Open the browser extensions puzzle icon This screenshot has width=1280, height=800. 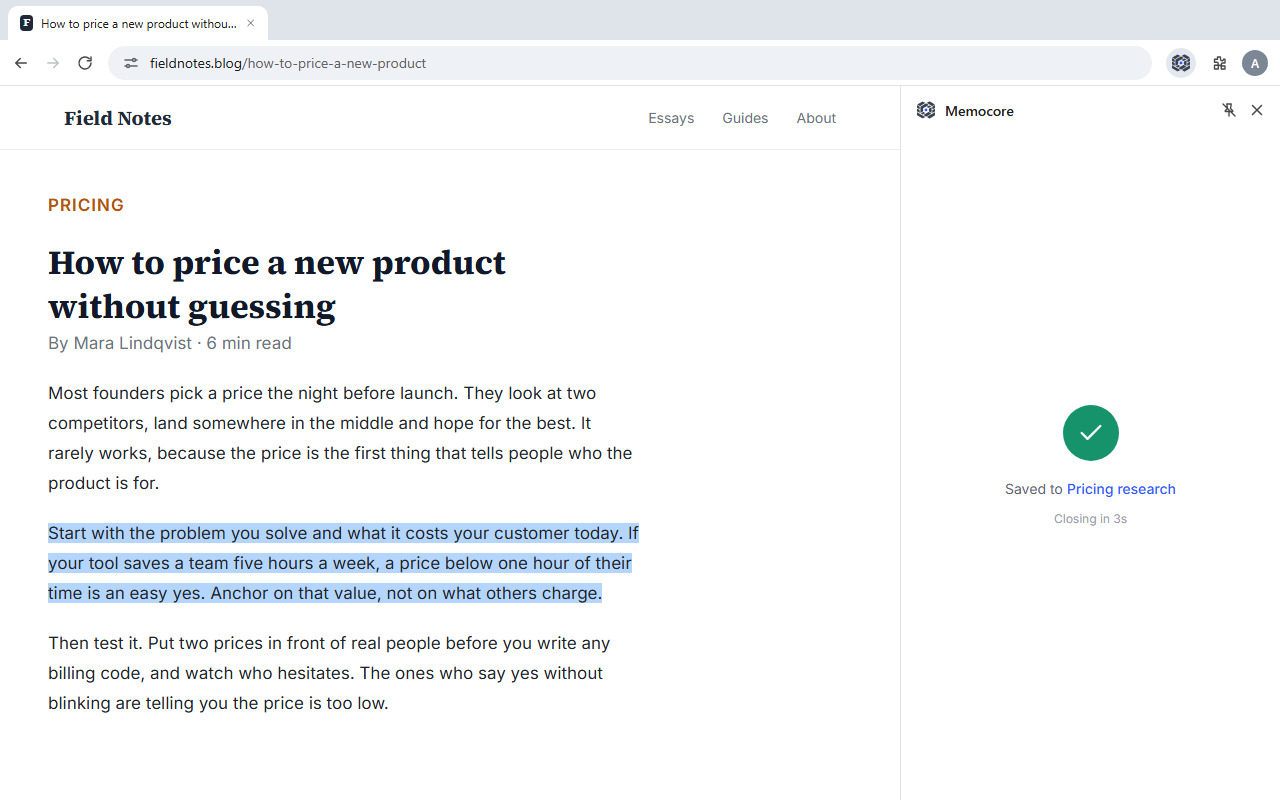pyautogui.click(x=1219, y=63)
